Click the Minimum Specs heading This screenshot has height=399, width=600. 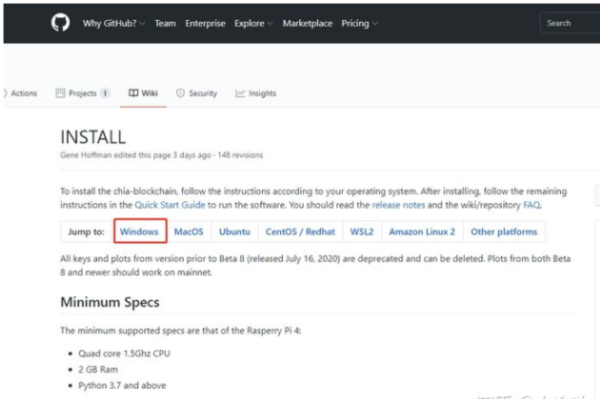110,302
